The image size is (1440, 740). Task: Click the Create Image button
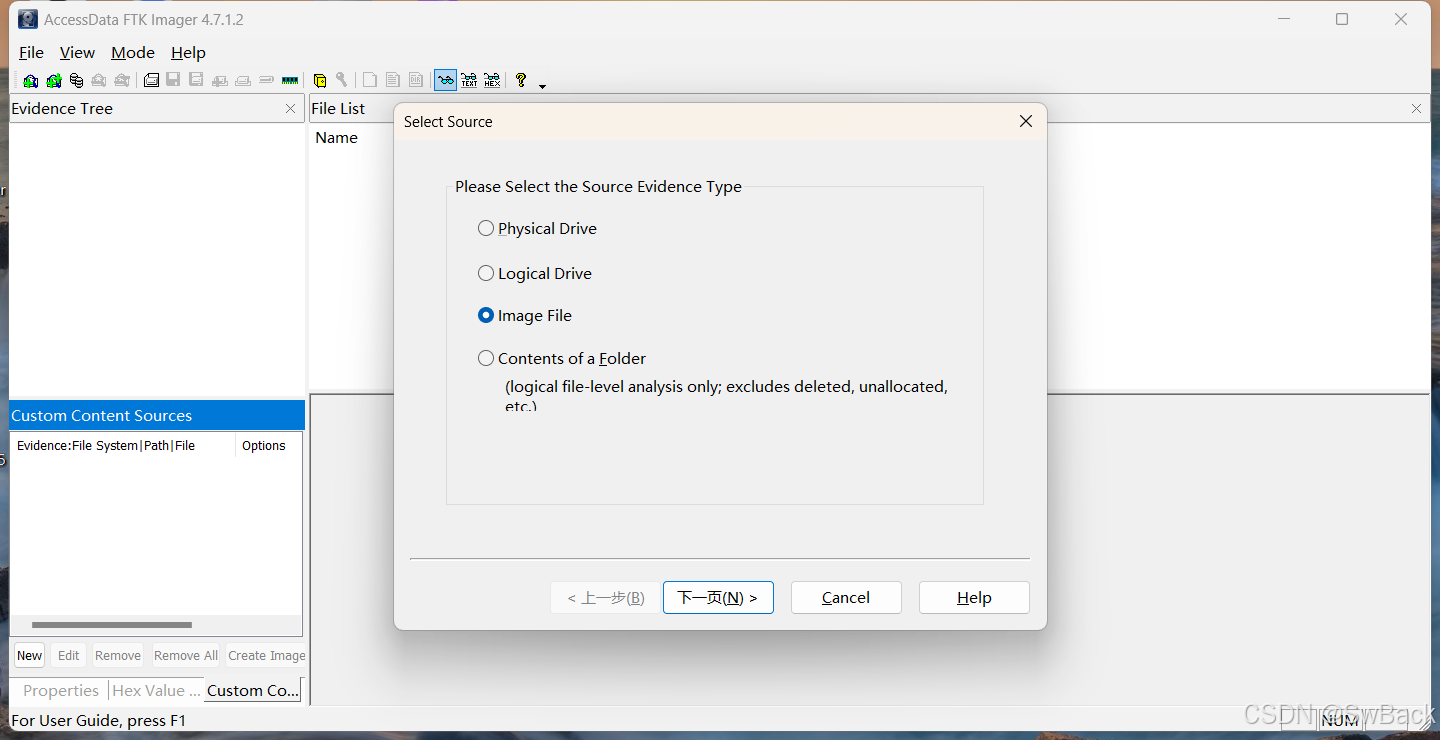267,656
